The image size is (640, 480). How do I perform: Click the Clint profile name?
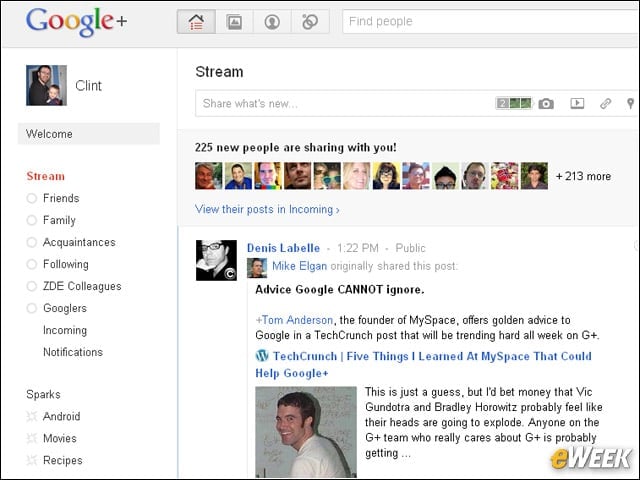coord(88,86)
